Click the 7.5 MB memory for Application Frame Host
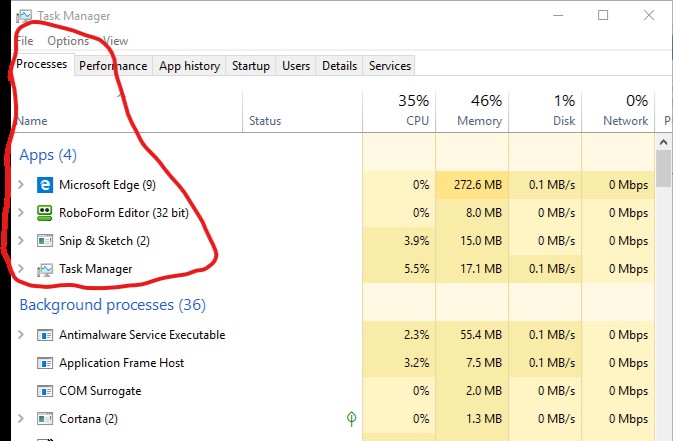 coord(484,363)
